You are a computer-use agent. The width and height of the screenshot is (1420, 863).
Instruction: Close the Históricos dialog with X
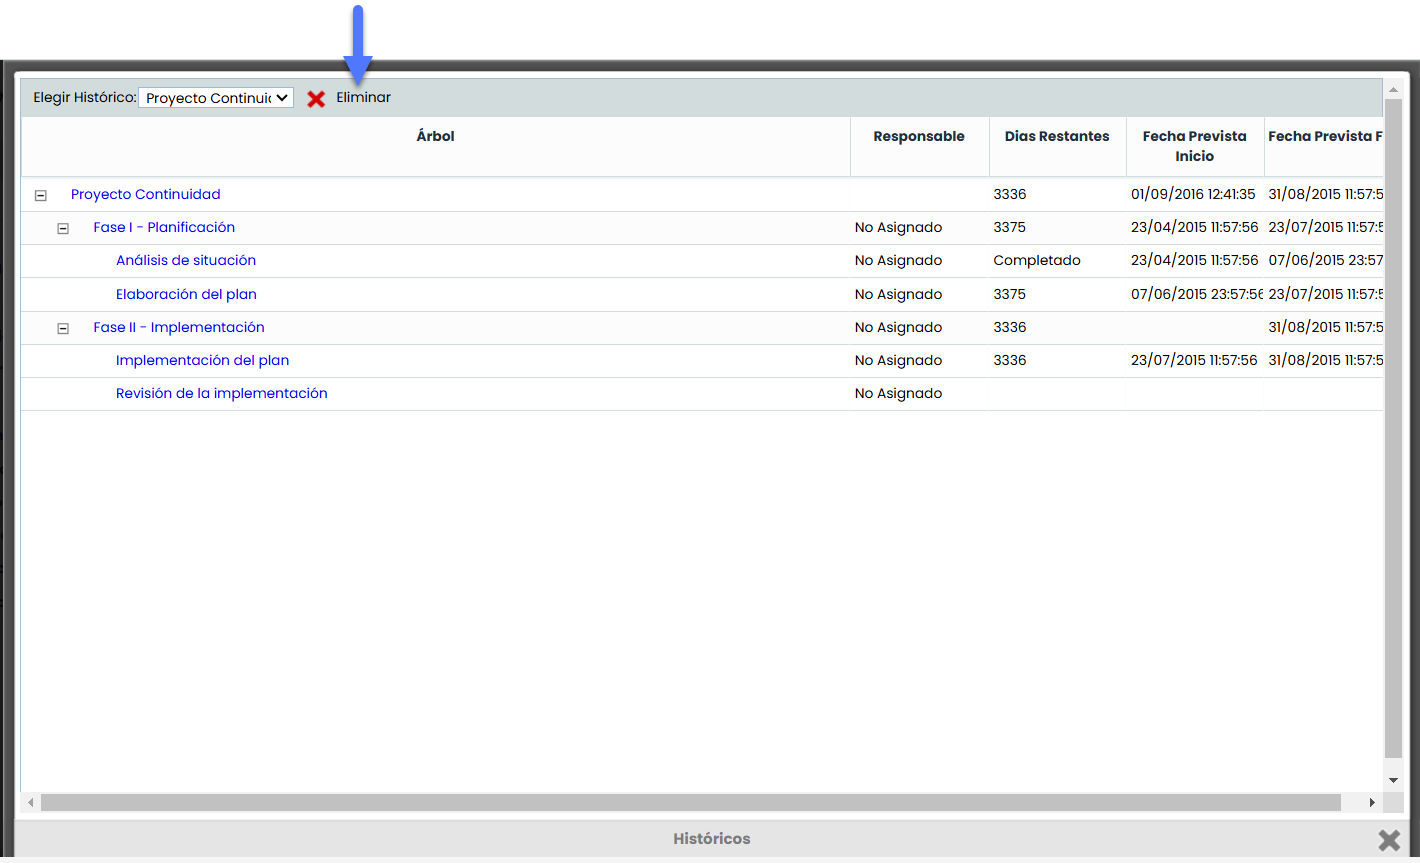[x=1388, y=840]
